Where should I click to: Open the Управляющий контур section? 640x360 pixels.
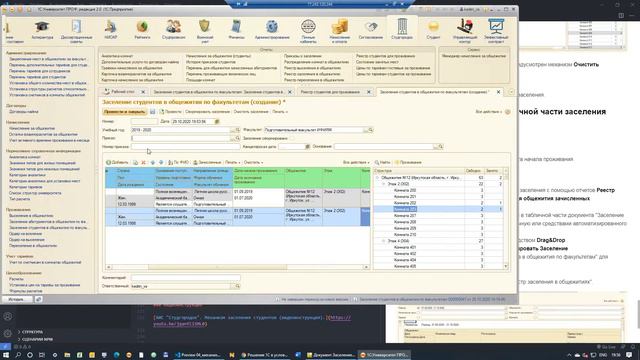tap(465, 31)
